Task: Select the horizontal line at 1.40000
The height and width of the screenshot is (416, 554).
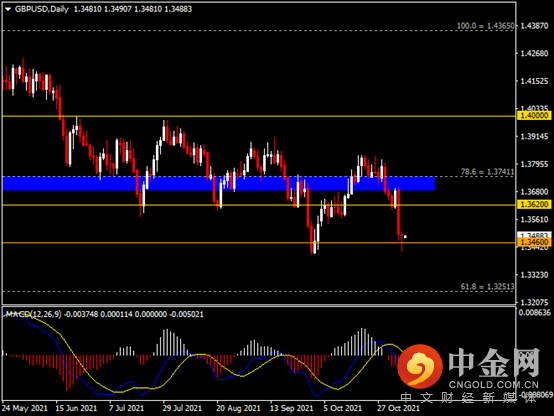Action: coord(259,116)
